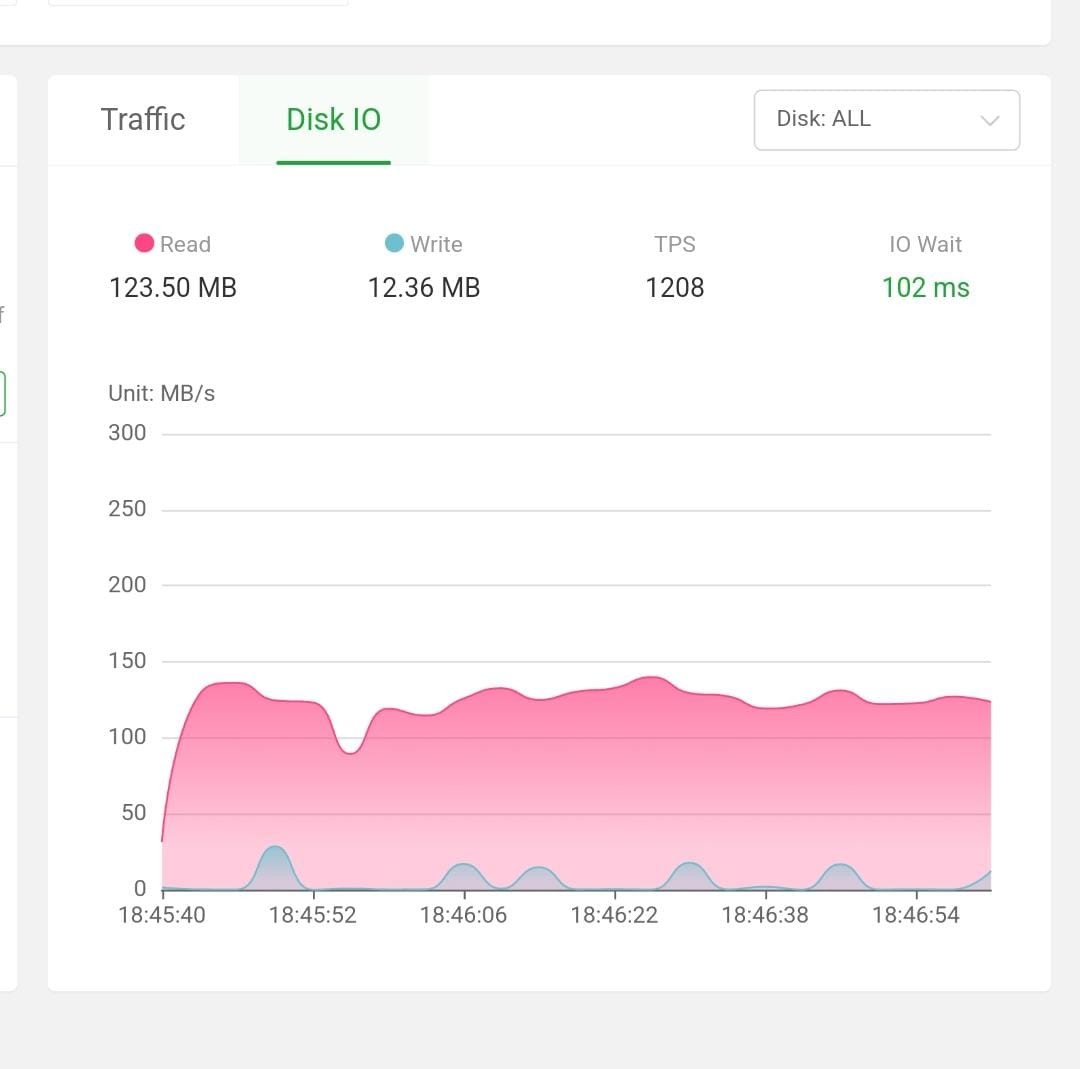Click the 18:46:54 time axis label
1080x1069 pixels.
point(916,915)
